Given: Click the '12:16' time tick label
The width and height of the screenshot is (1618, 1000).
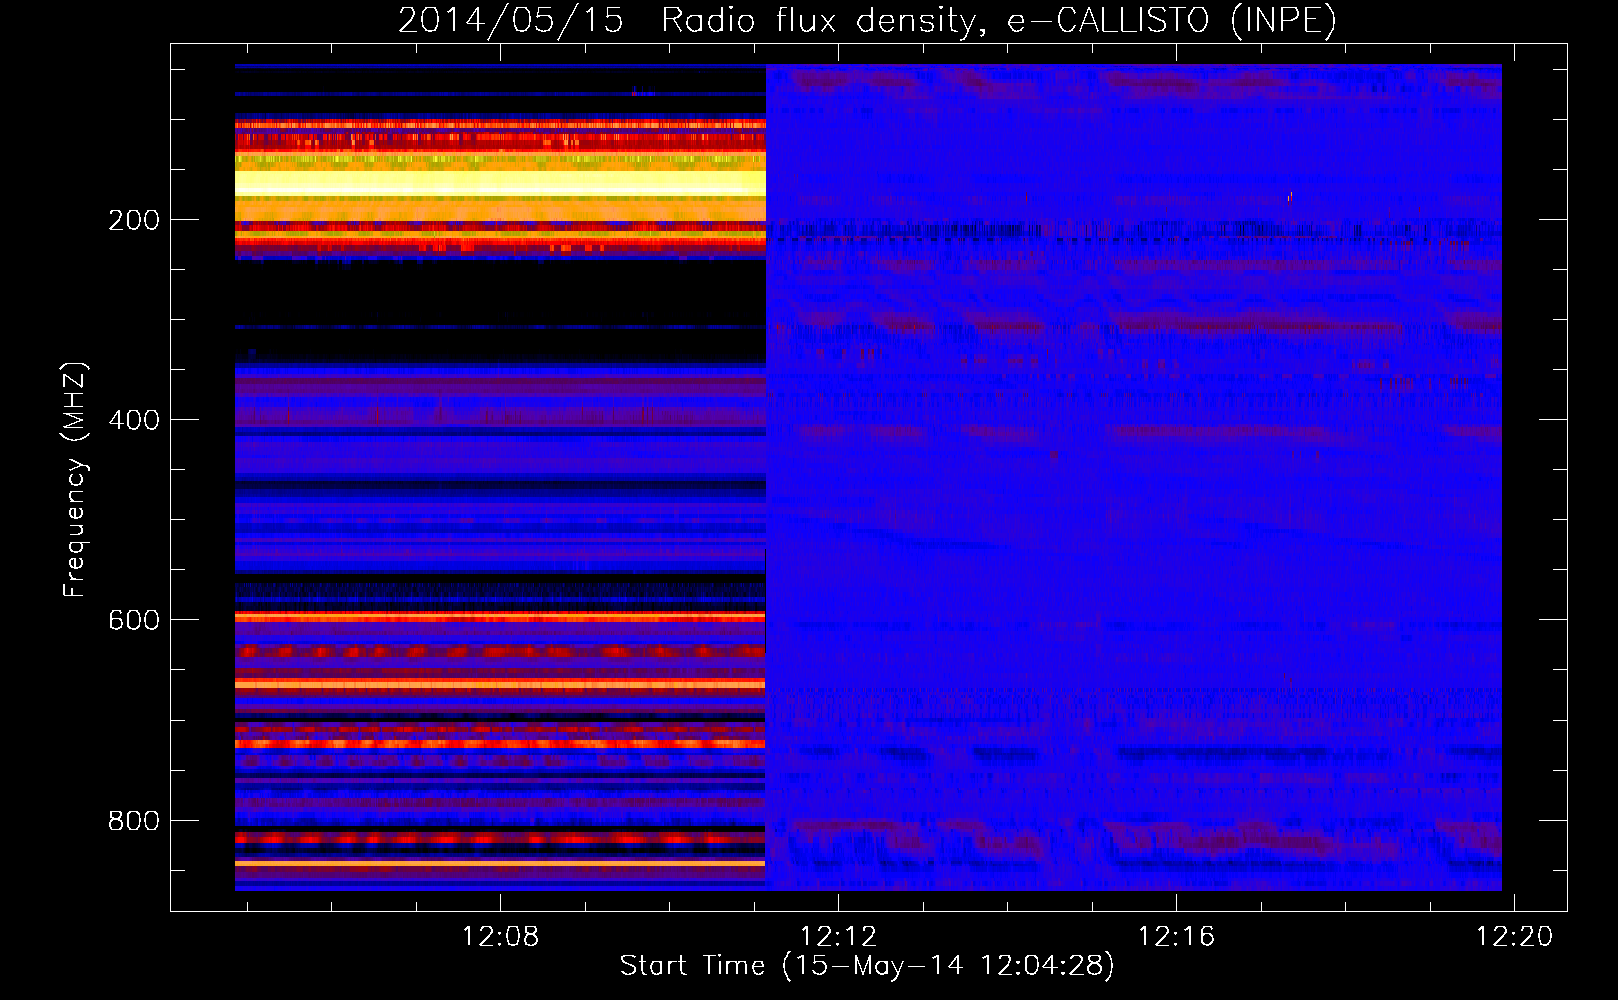Looking at the screenshot, I should click(x=1177, y=936).
